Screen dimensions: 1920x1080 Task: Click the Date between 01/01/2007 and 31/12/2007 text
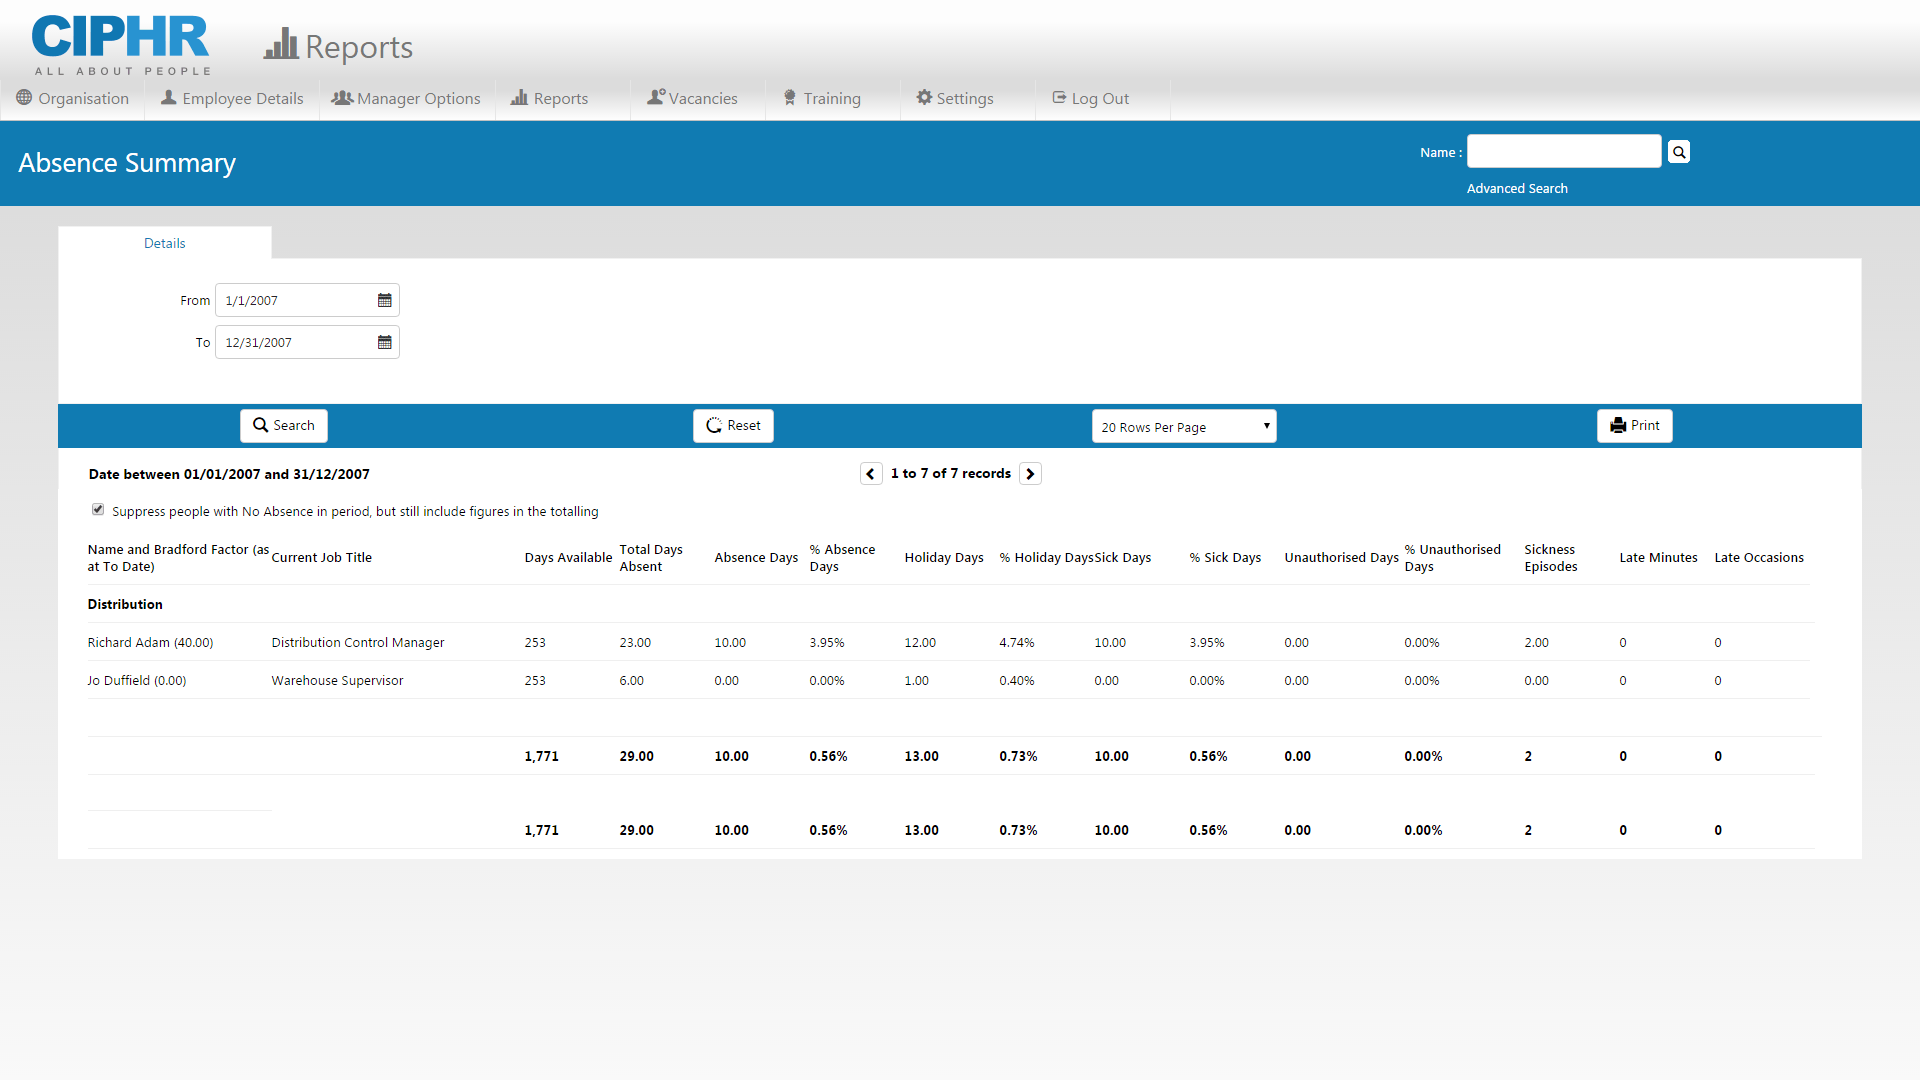pos(229,475)
